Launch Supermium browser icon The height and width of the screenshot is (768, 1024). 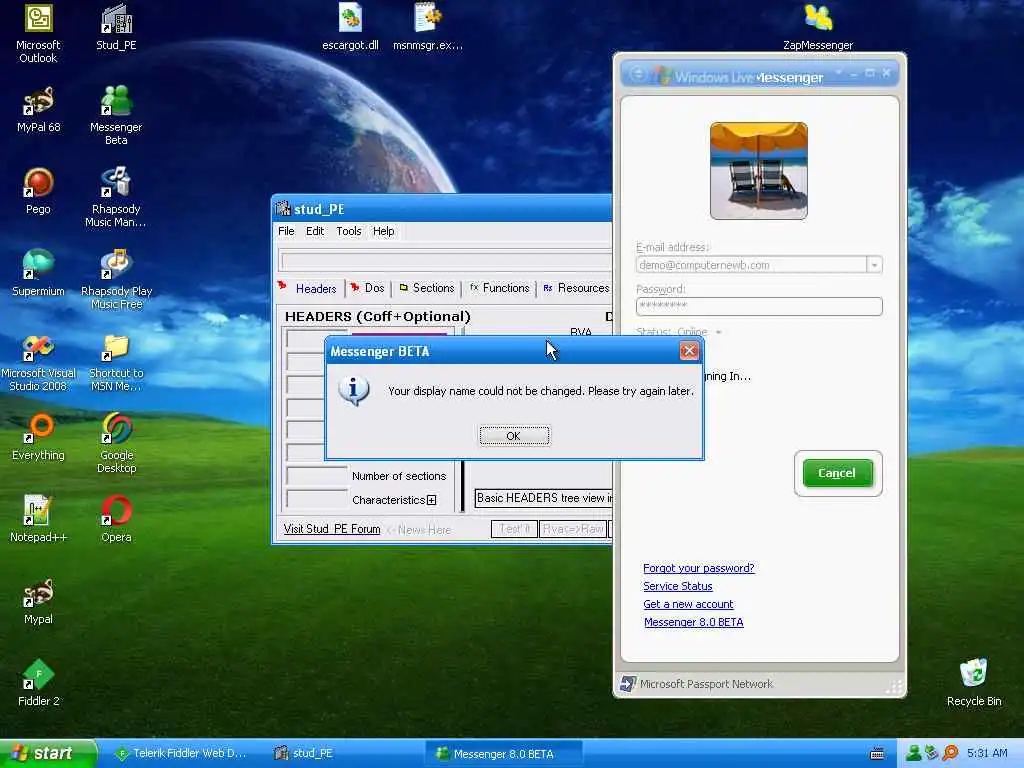coord(38,274)
